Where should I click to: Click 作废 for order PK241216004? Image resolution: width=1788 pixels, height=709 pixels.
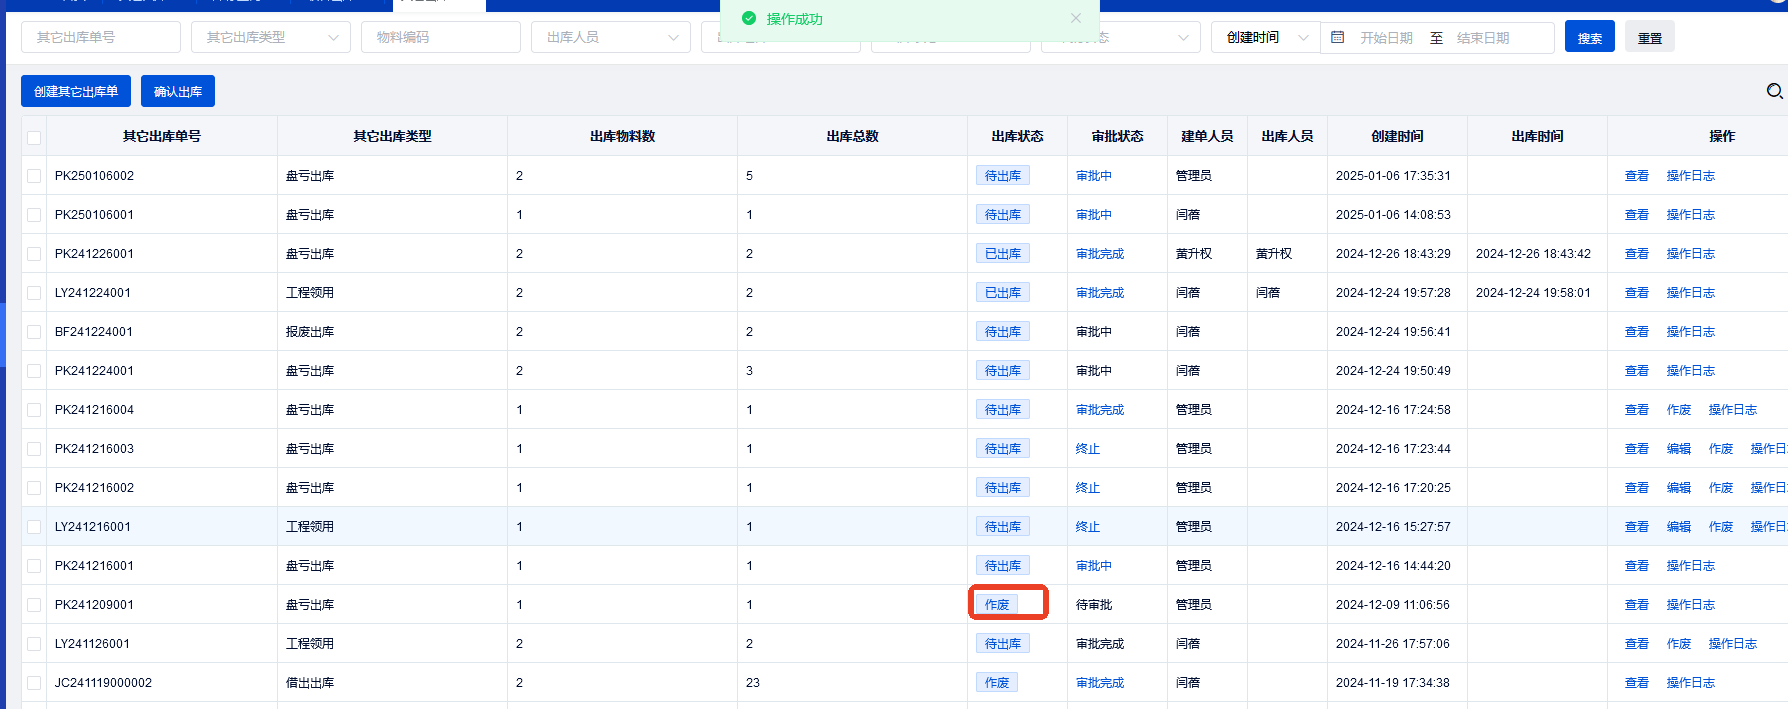click(x=1678, y=410)
